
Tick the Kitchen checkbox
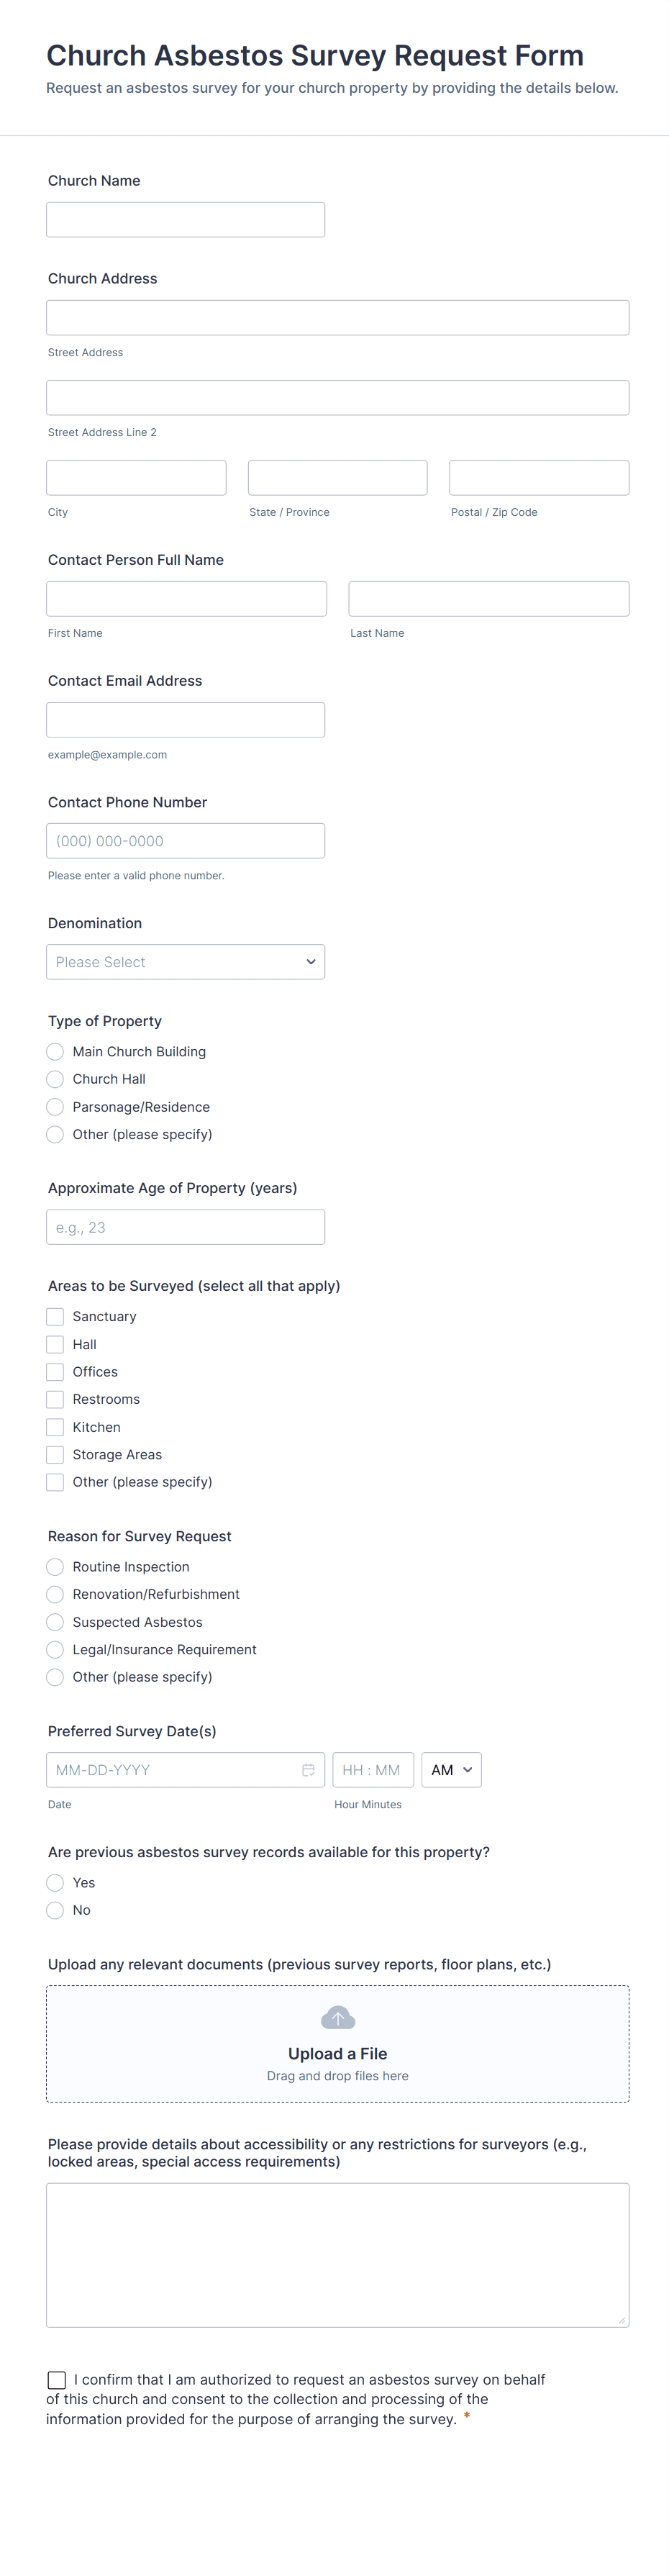coord(55,1427)
